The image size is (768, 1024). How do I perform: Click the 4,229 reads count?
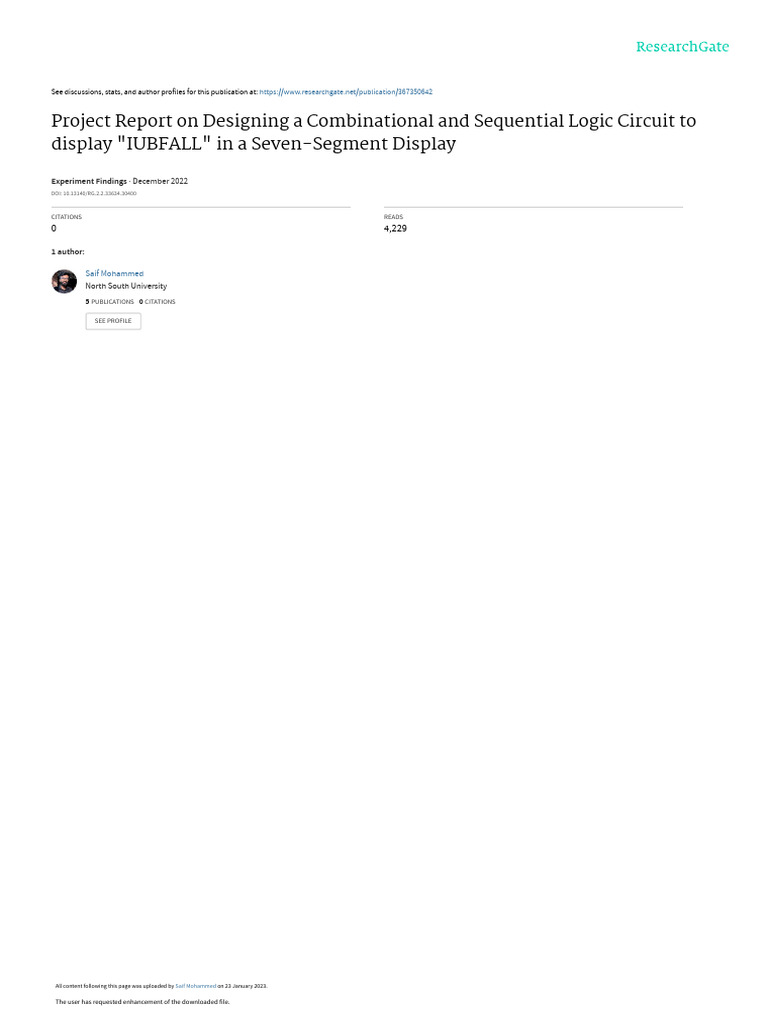tap(395, 229)
